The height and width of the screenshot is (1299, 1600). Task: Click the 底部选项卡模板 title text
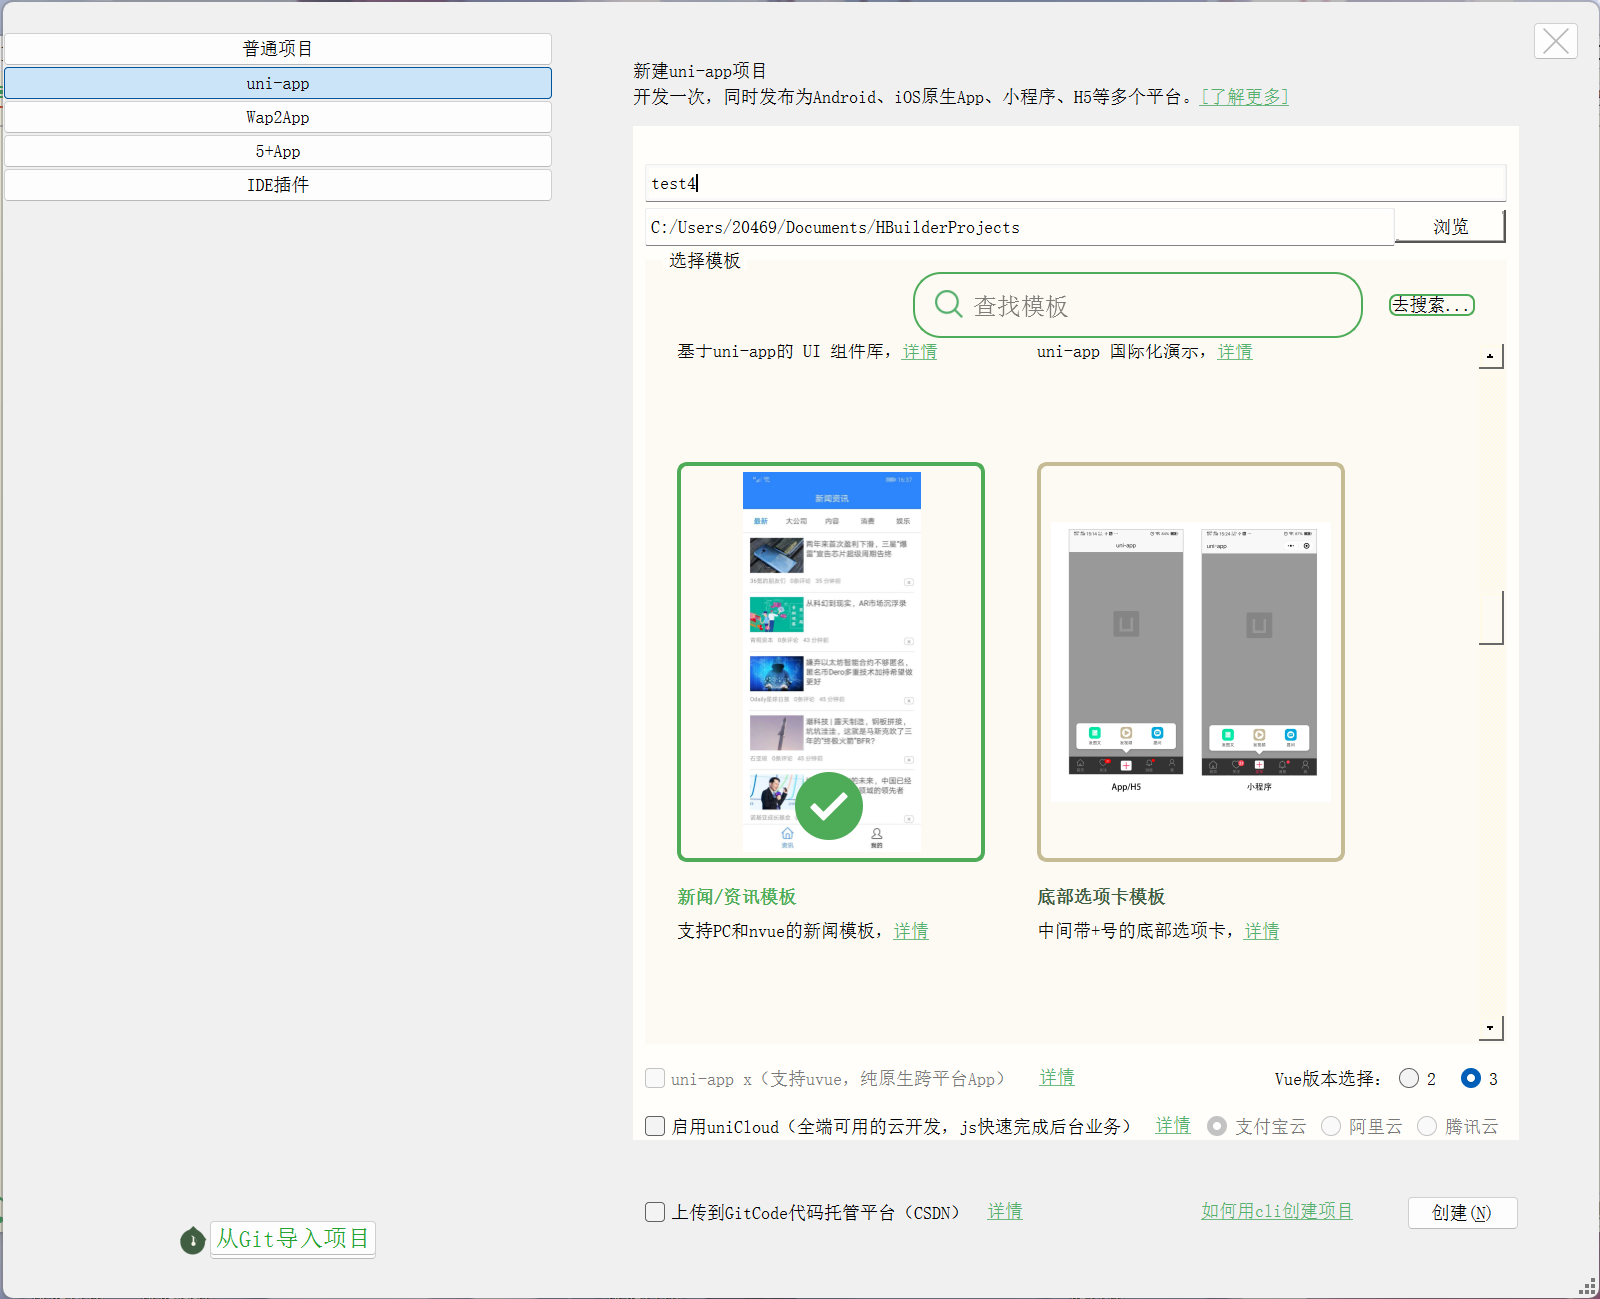(x=1101, y=897)
